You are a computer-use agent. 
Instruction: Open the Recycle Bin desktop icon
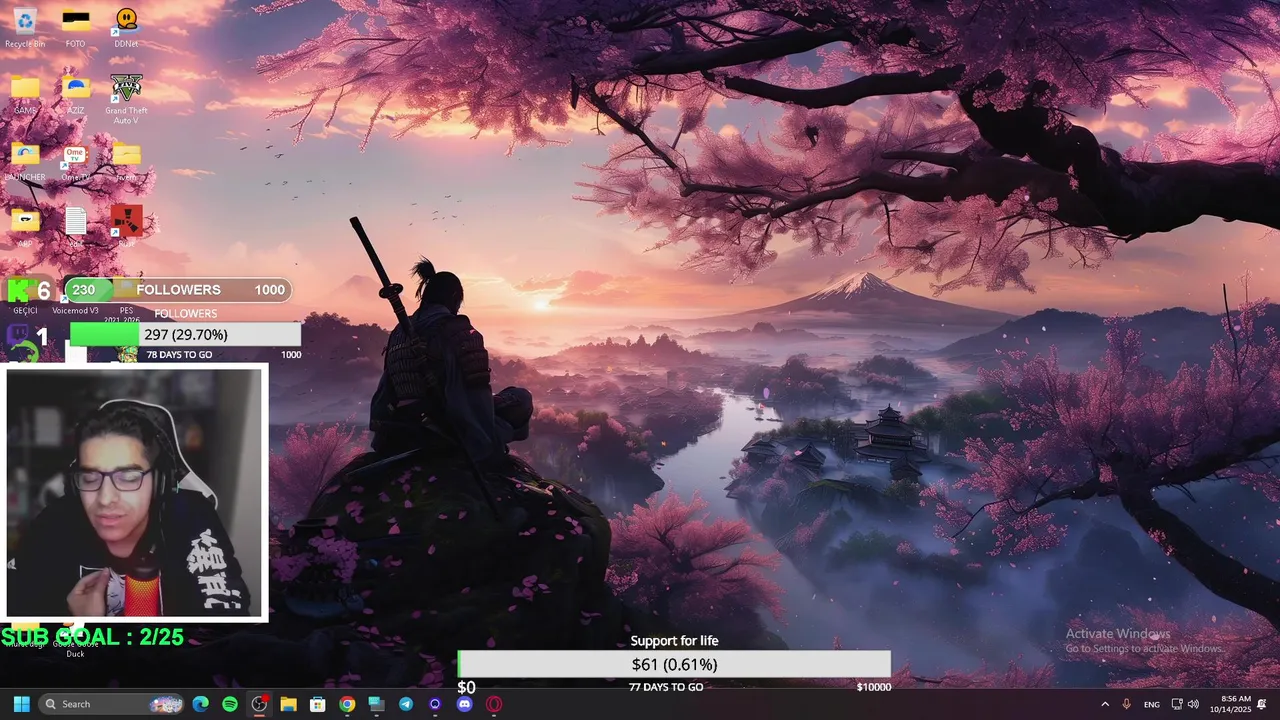pyautogui.click(x=25, y=27)
